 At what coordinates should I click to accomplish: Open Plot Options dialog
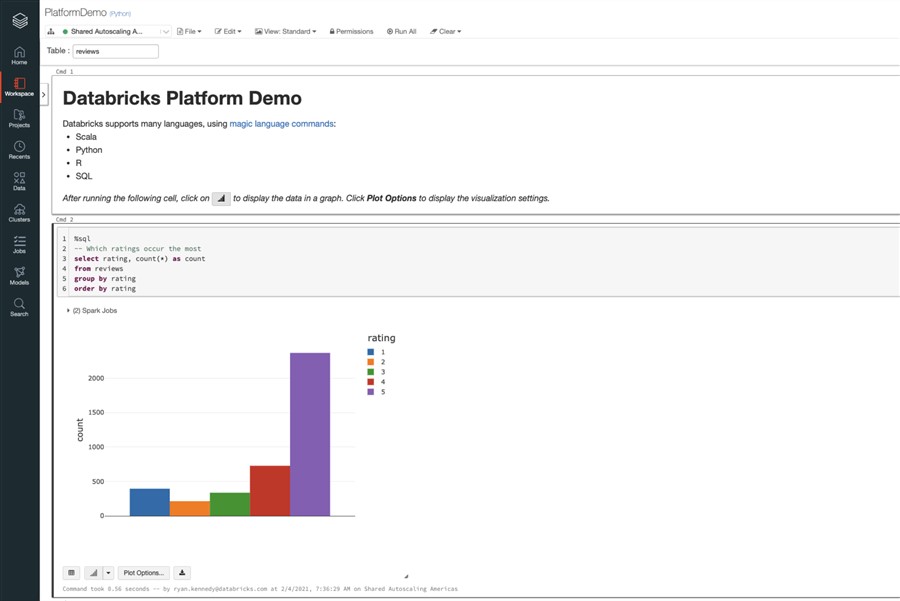[x=143, y=573]
